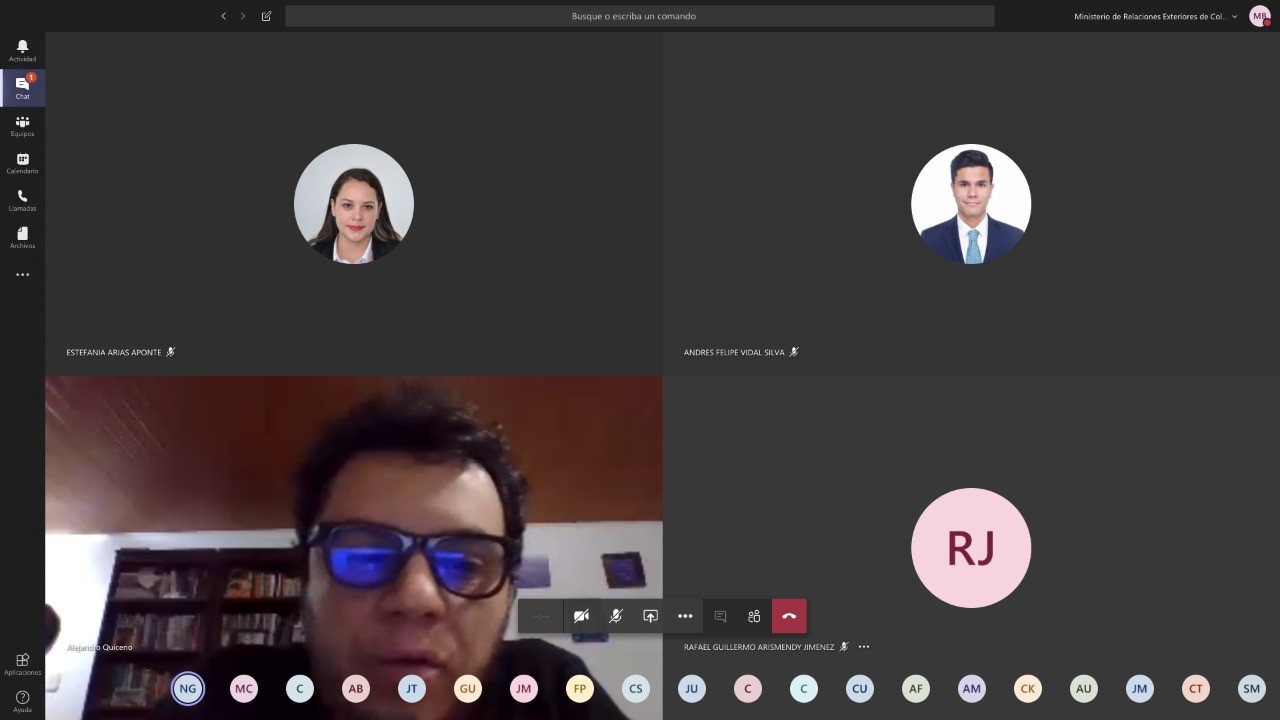Image resolution: width=1280 pixels, height=720 pixels.
Task: Open the Llamadas phone icon
Action: click(22, 200)
